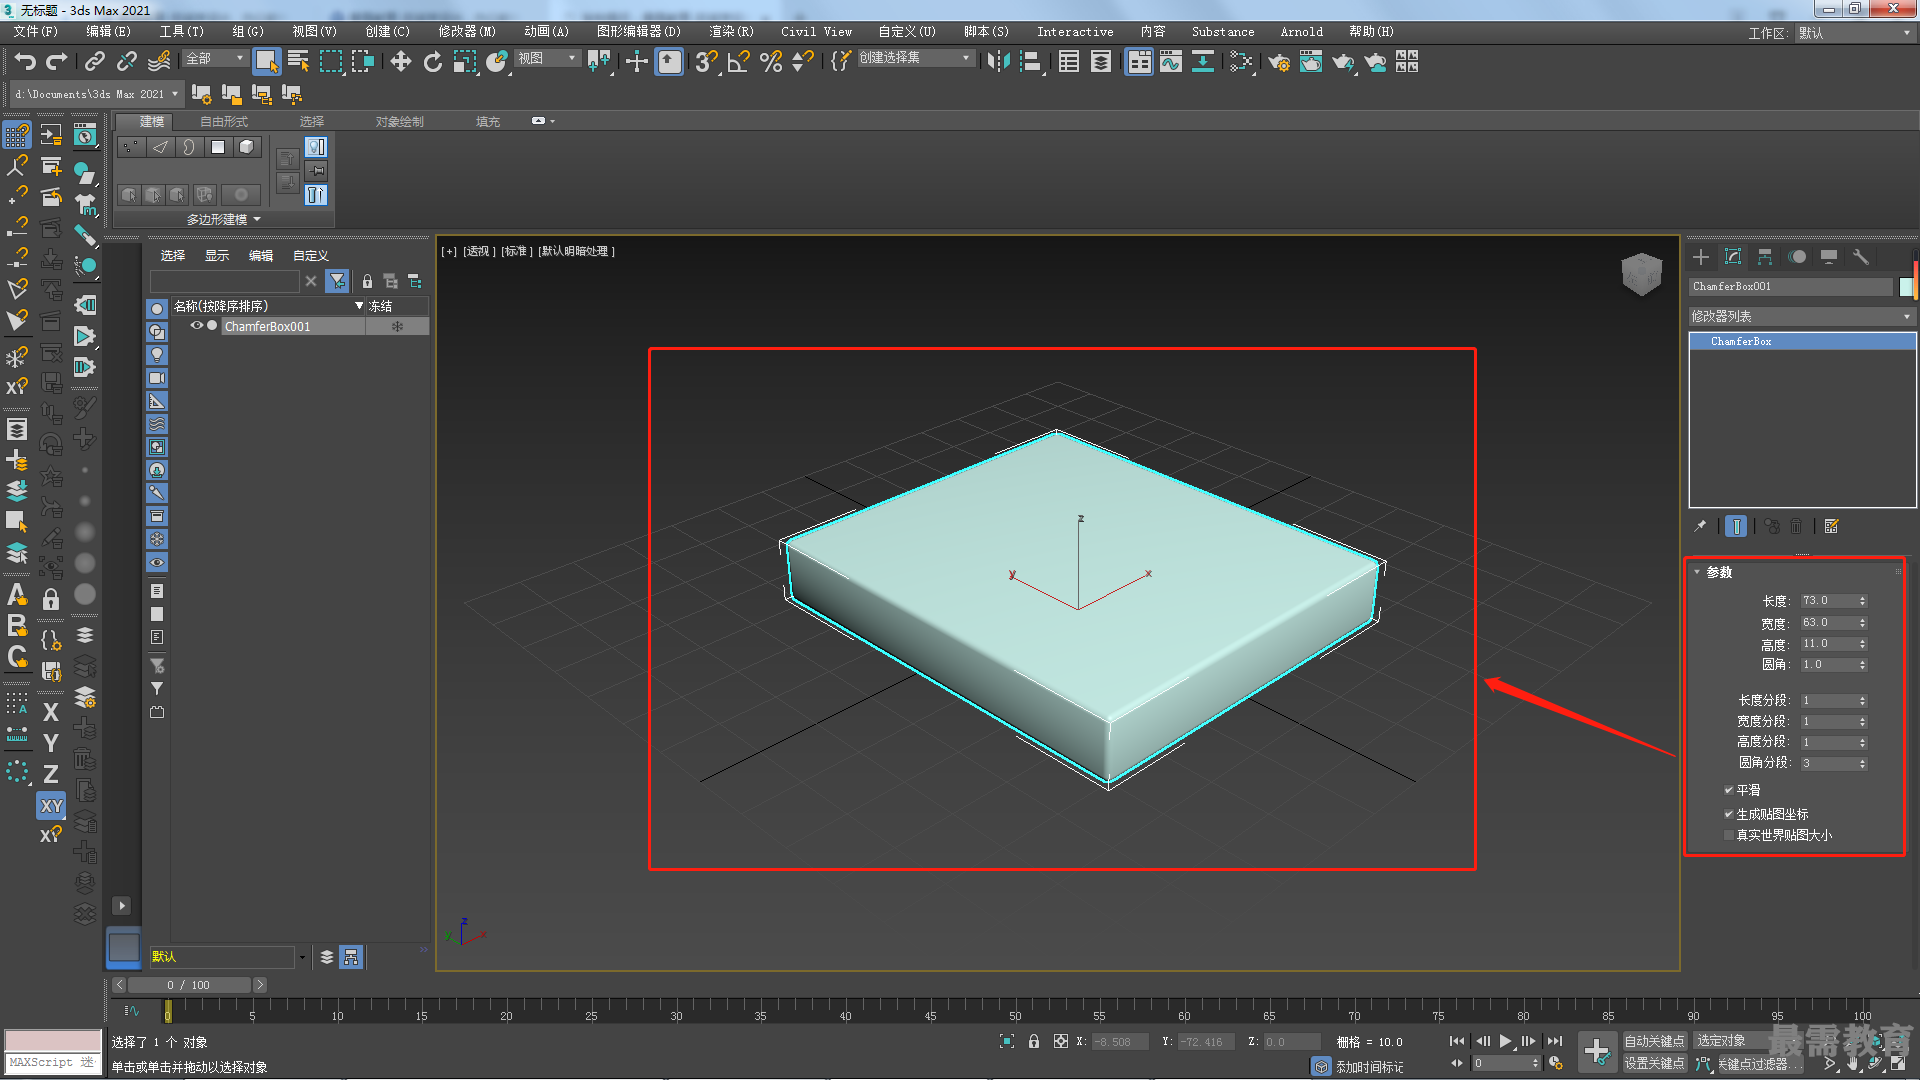
Task: Open the 帮助(H) menu
Action: click(1371, 32)
